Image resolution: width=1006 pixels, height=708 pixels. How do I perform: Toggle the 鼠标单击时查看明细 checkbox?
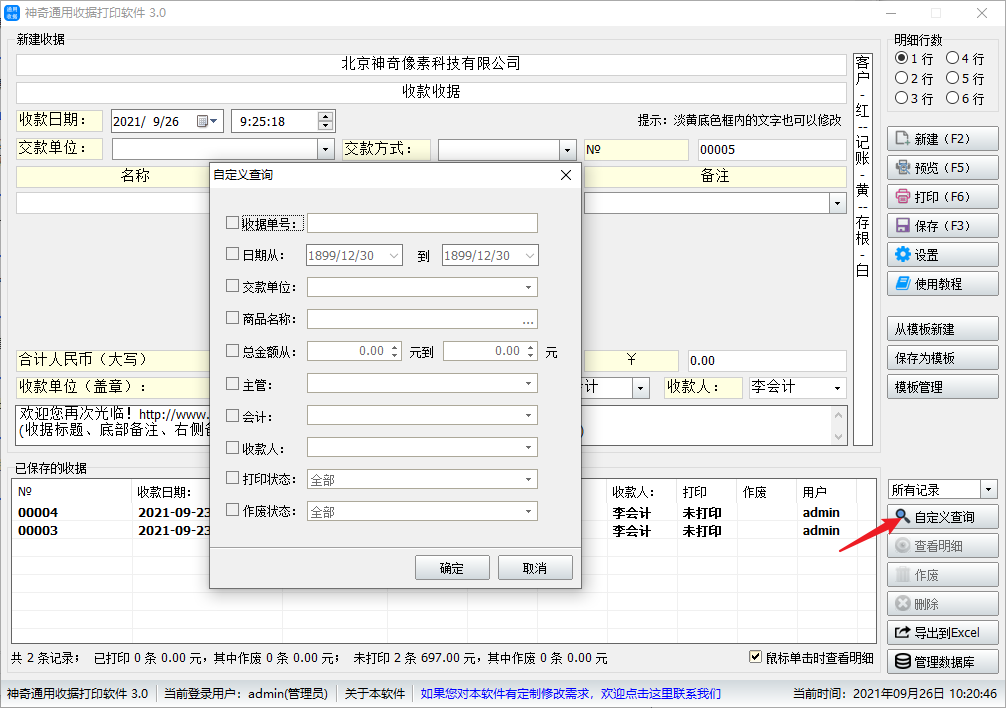click(757, 658)
